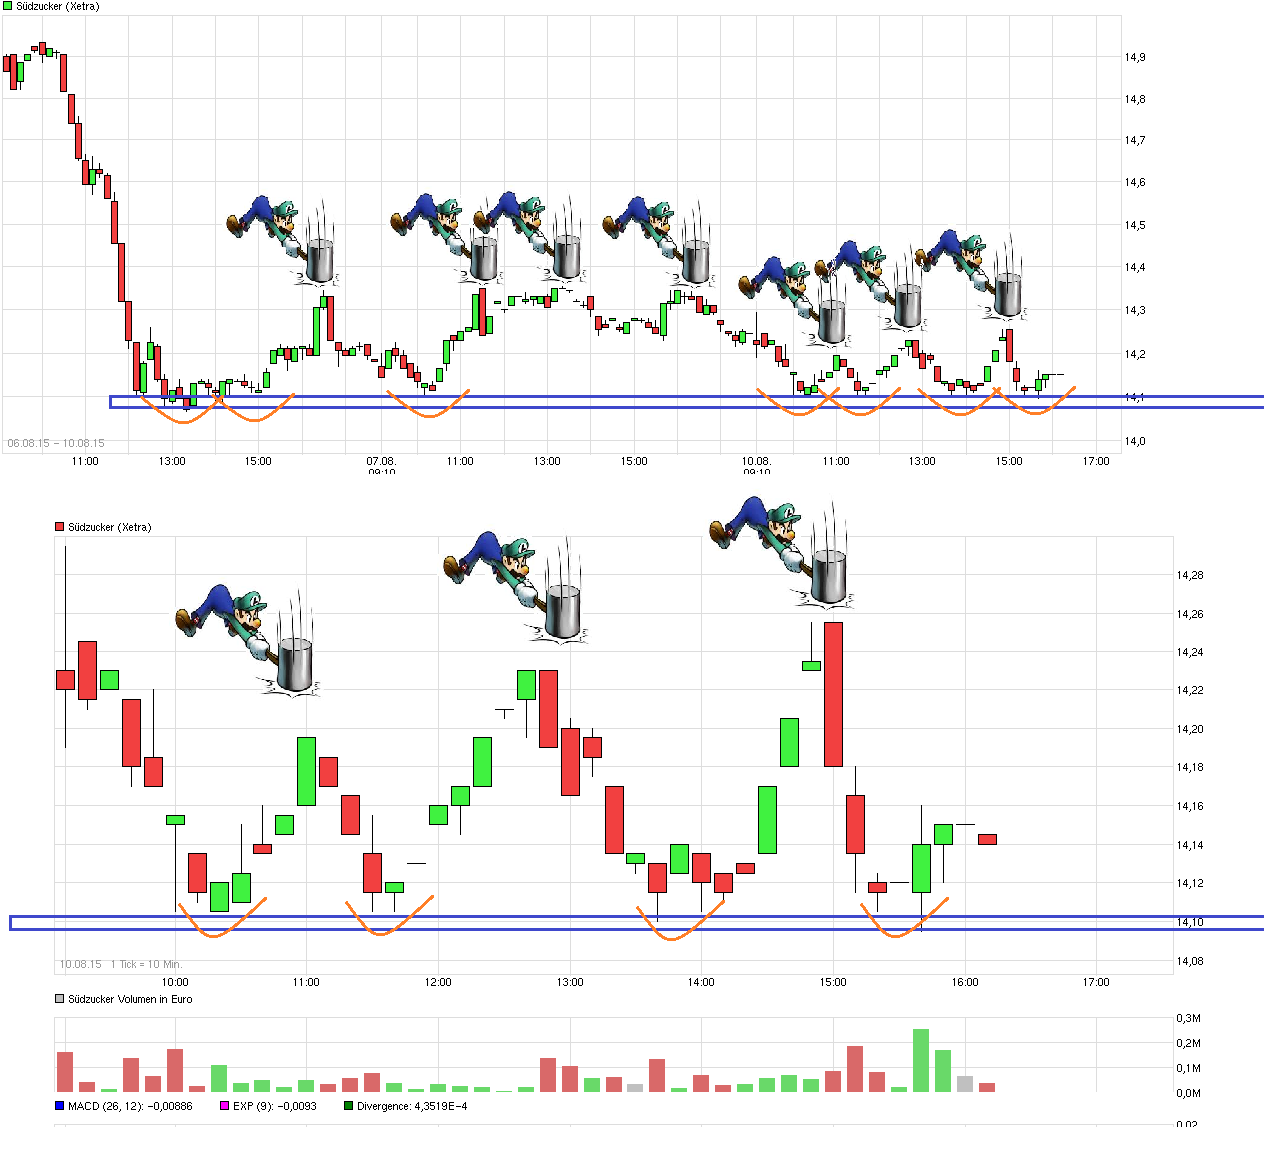Click the tall red candle at 15:00 in the lower chart
This screenshot has width=1264, height=1168.
(x=833, y=694)
